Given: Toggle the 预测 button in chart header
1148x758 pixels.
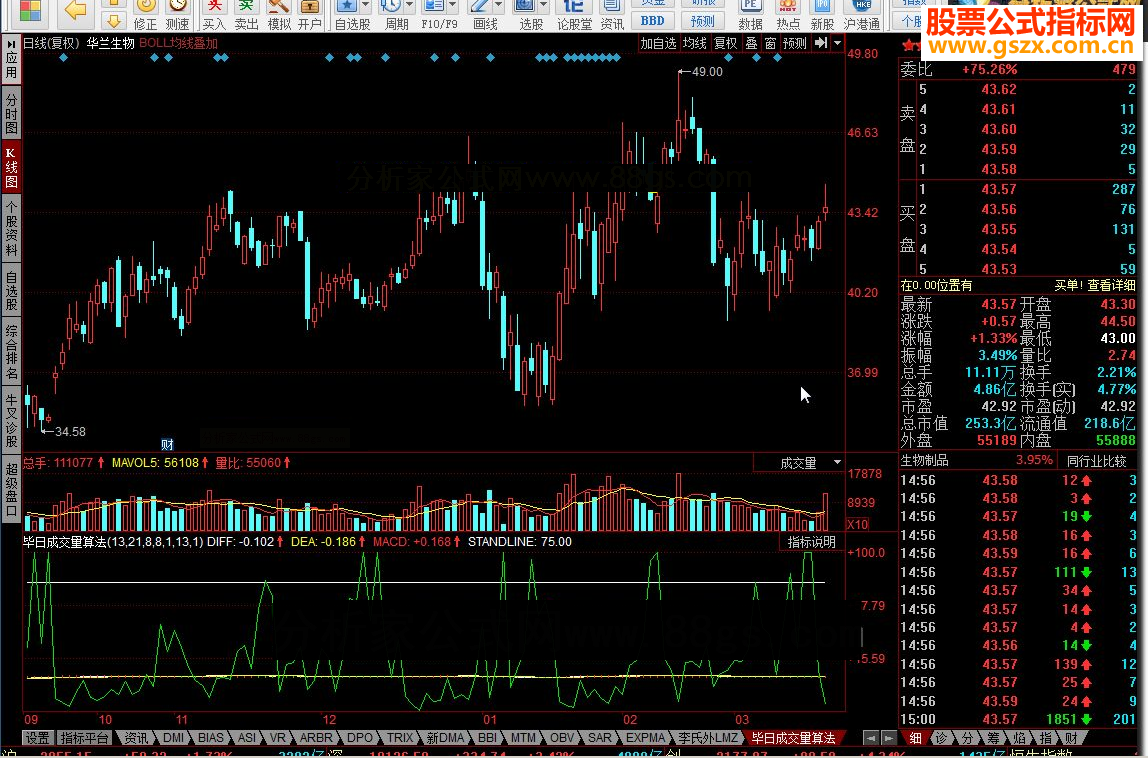Looking at the screenshot, I should point(794,43).
